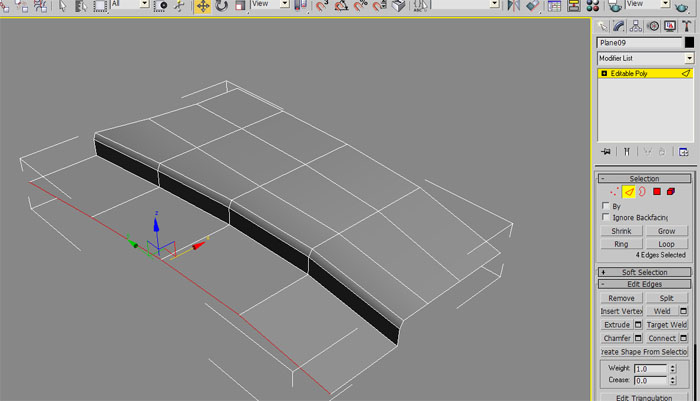Open the Select by Name tool
700x401 pixels.
pyautogui.click(x=81, y=6)
